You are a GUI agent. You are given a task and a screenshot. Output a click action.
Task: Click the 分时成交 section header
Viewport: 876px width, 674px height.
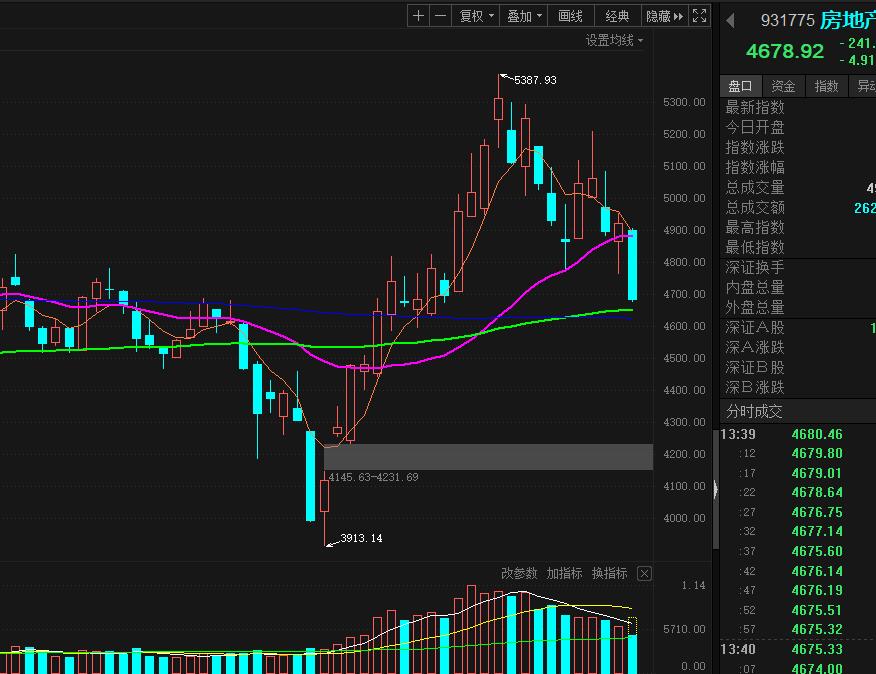tap(754, 412)
